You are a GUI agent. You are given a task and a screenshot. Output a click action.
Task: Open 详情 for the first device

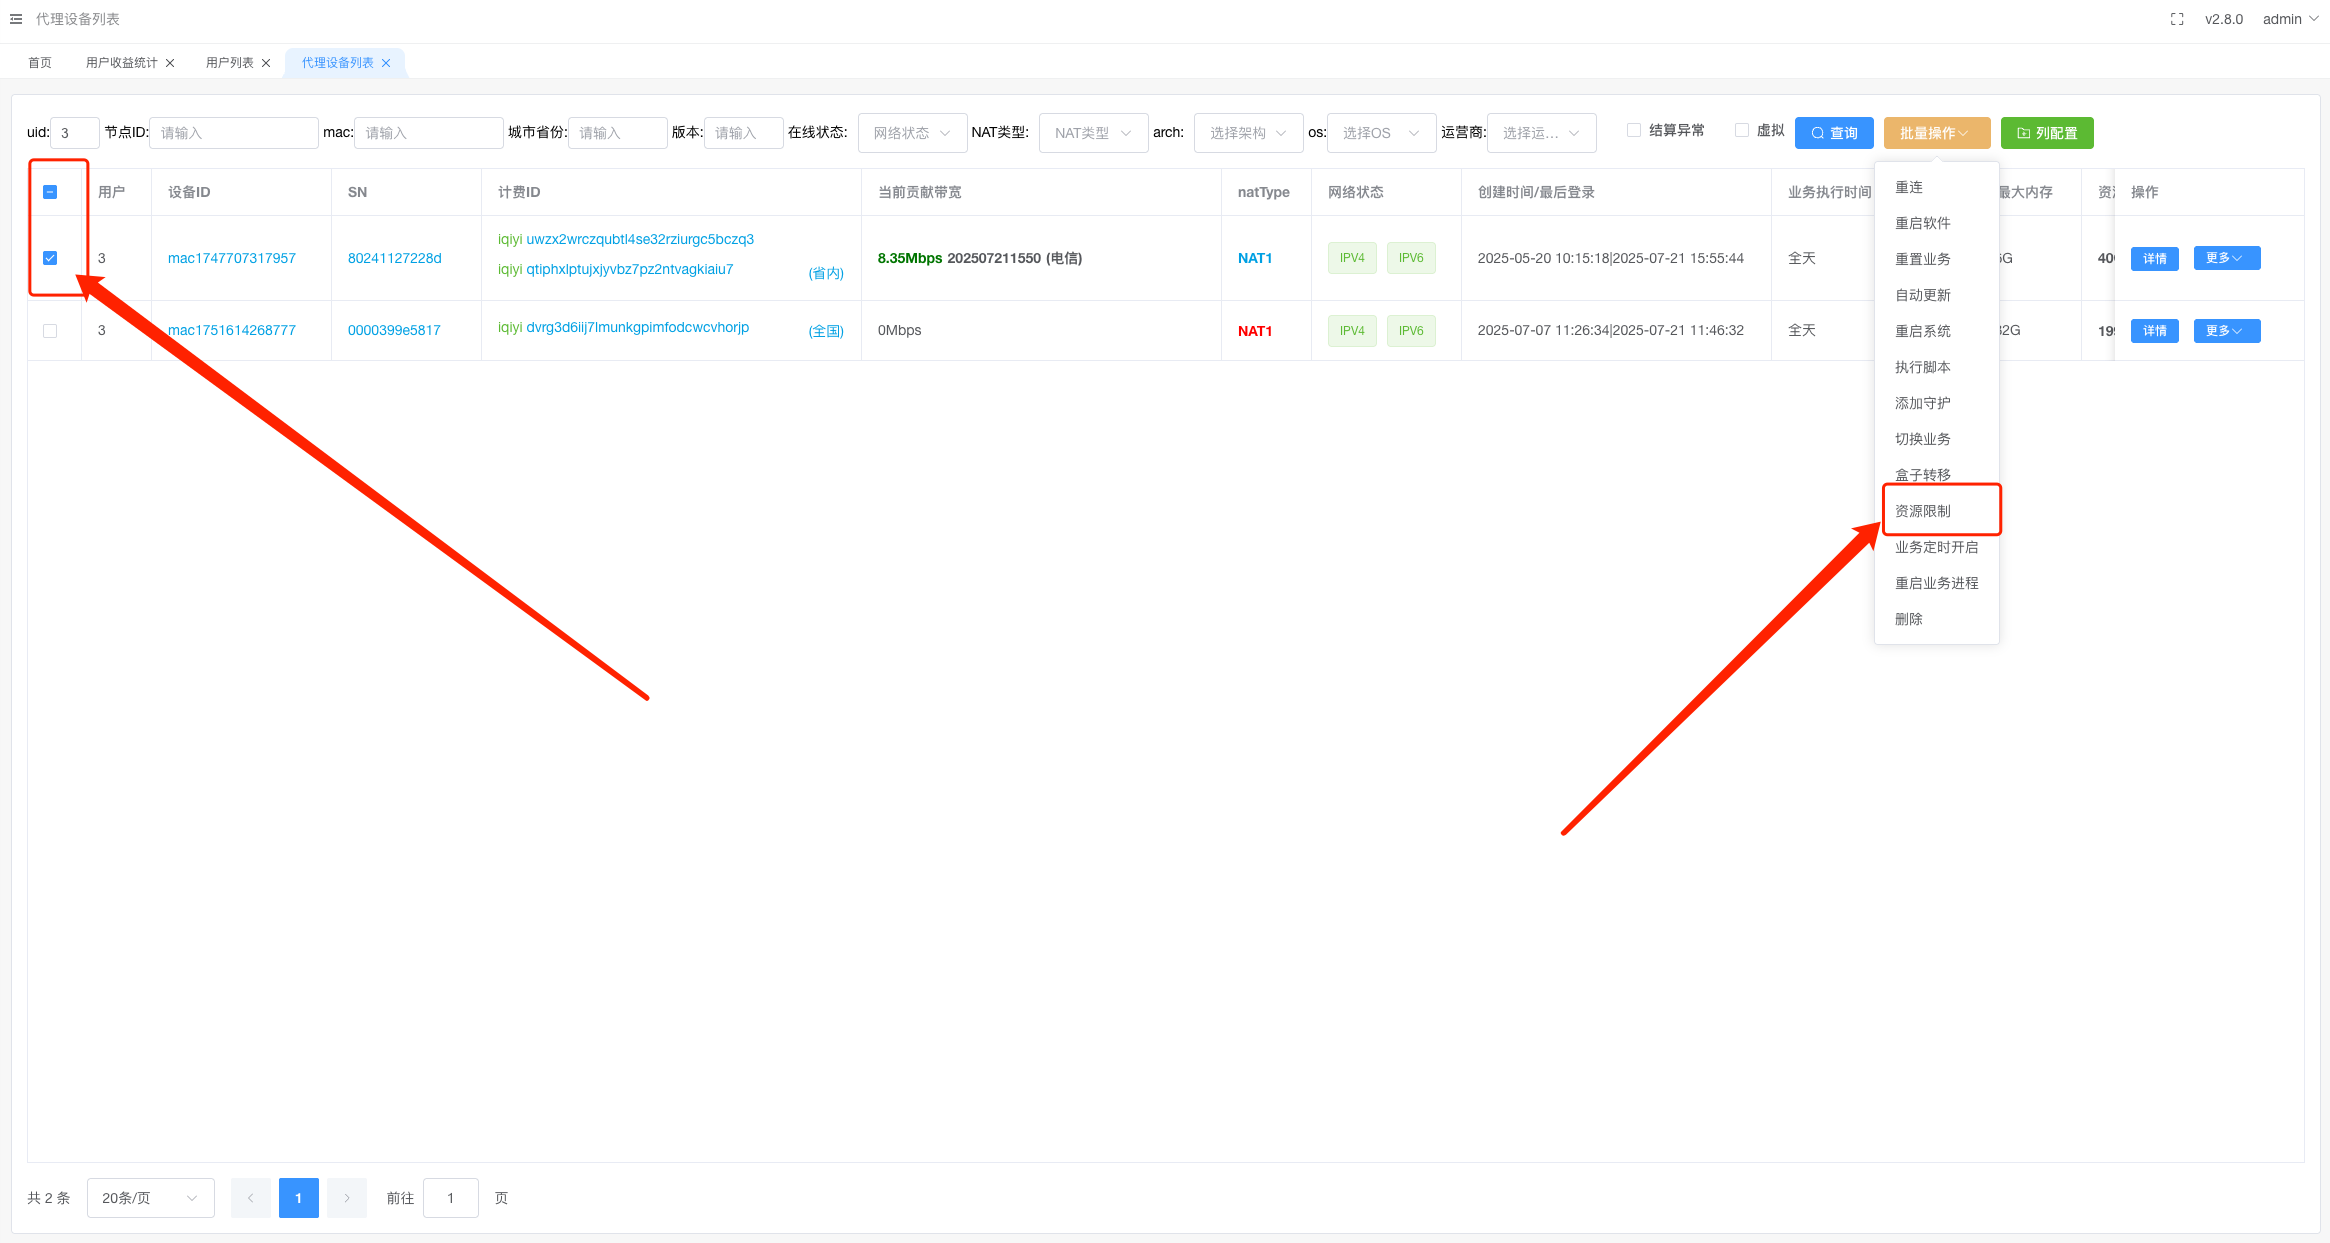[x=2154, y=259]
